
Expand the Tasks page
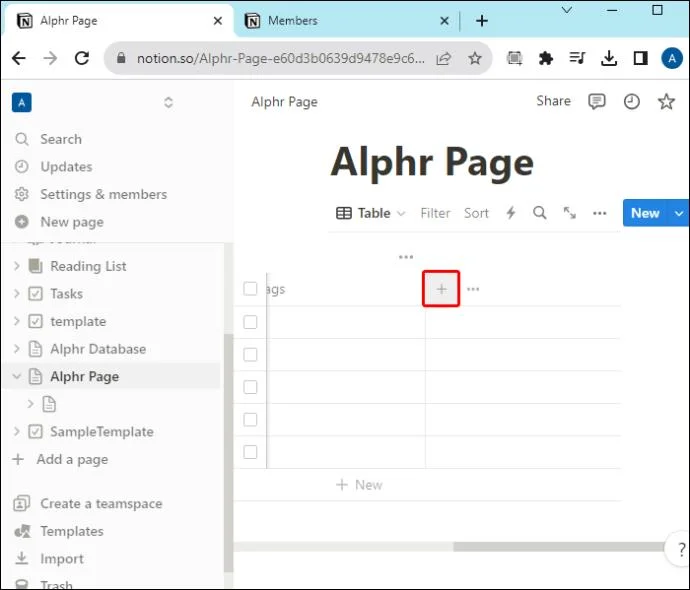click(17, 293)
